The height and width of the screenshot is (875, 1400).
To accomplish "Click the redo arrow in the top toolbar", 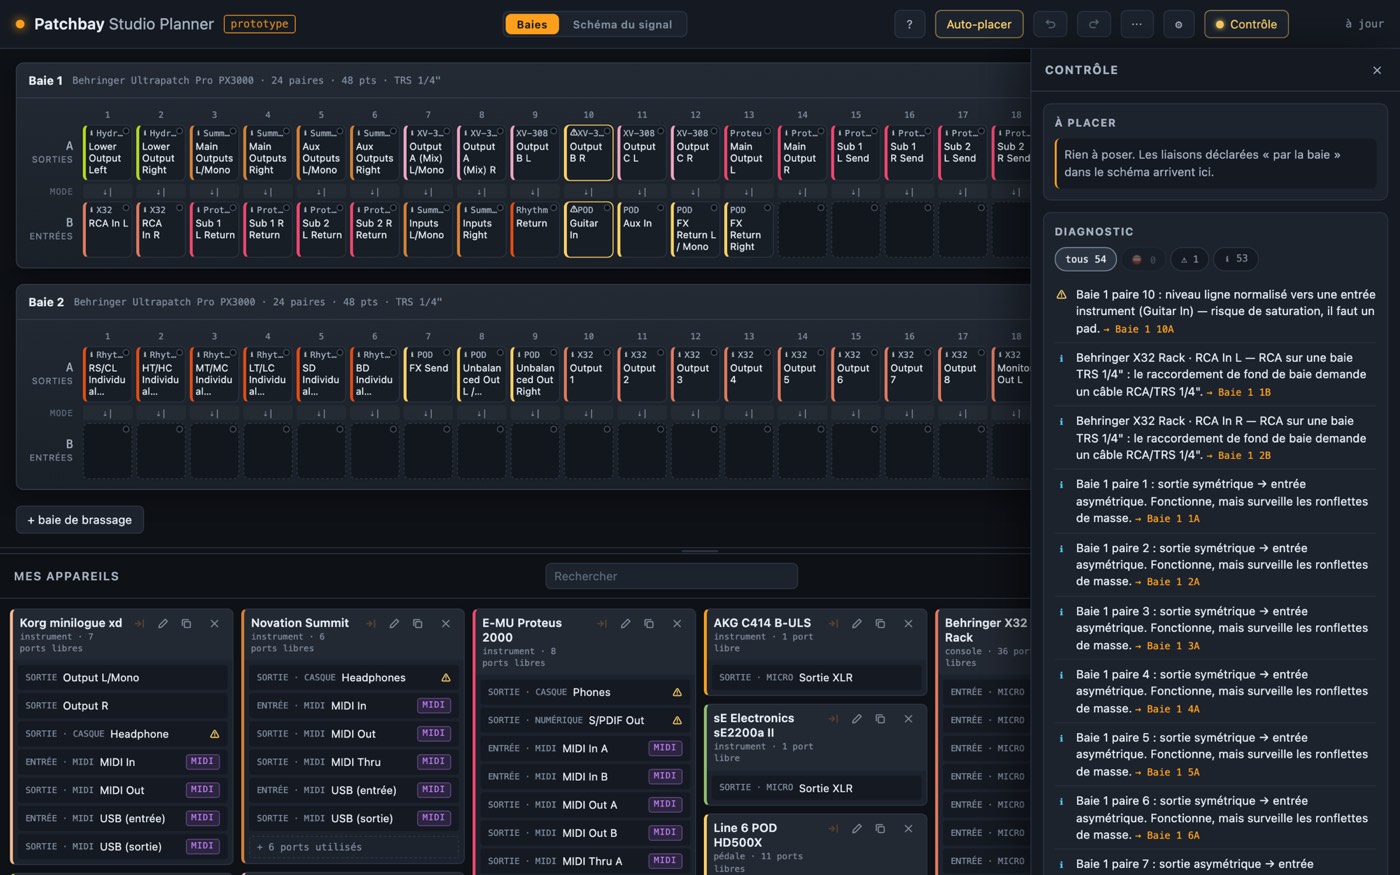I will click(x=1093, y=24).
